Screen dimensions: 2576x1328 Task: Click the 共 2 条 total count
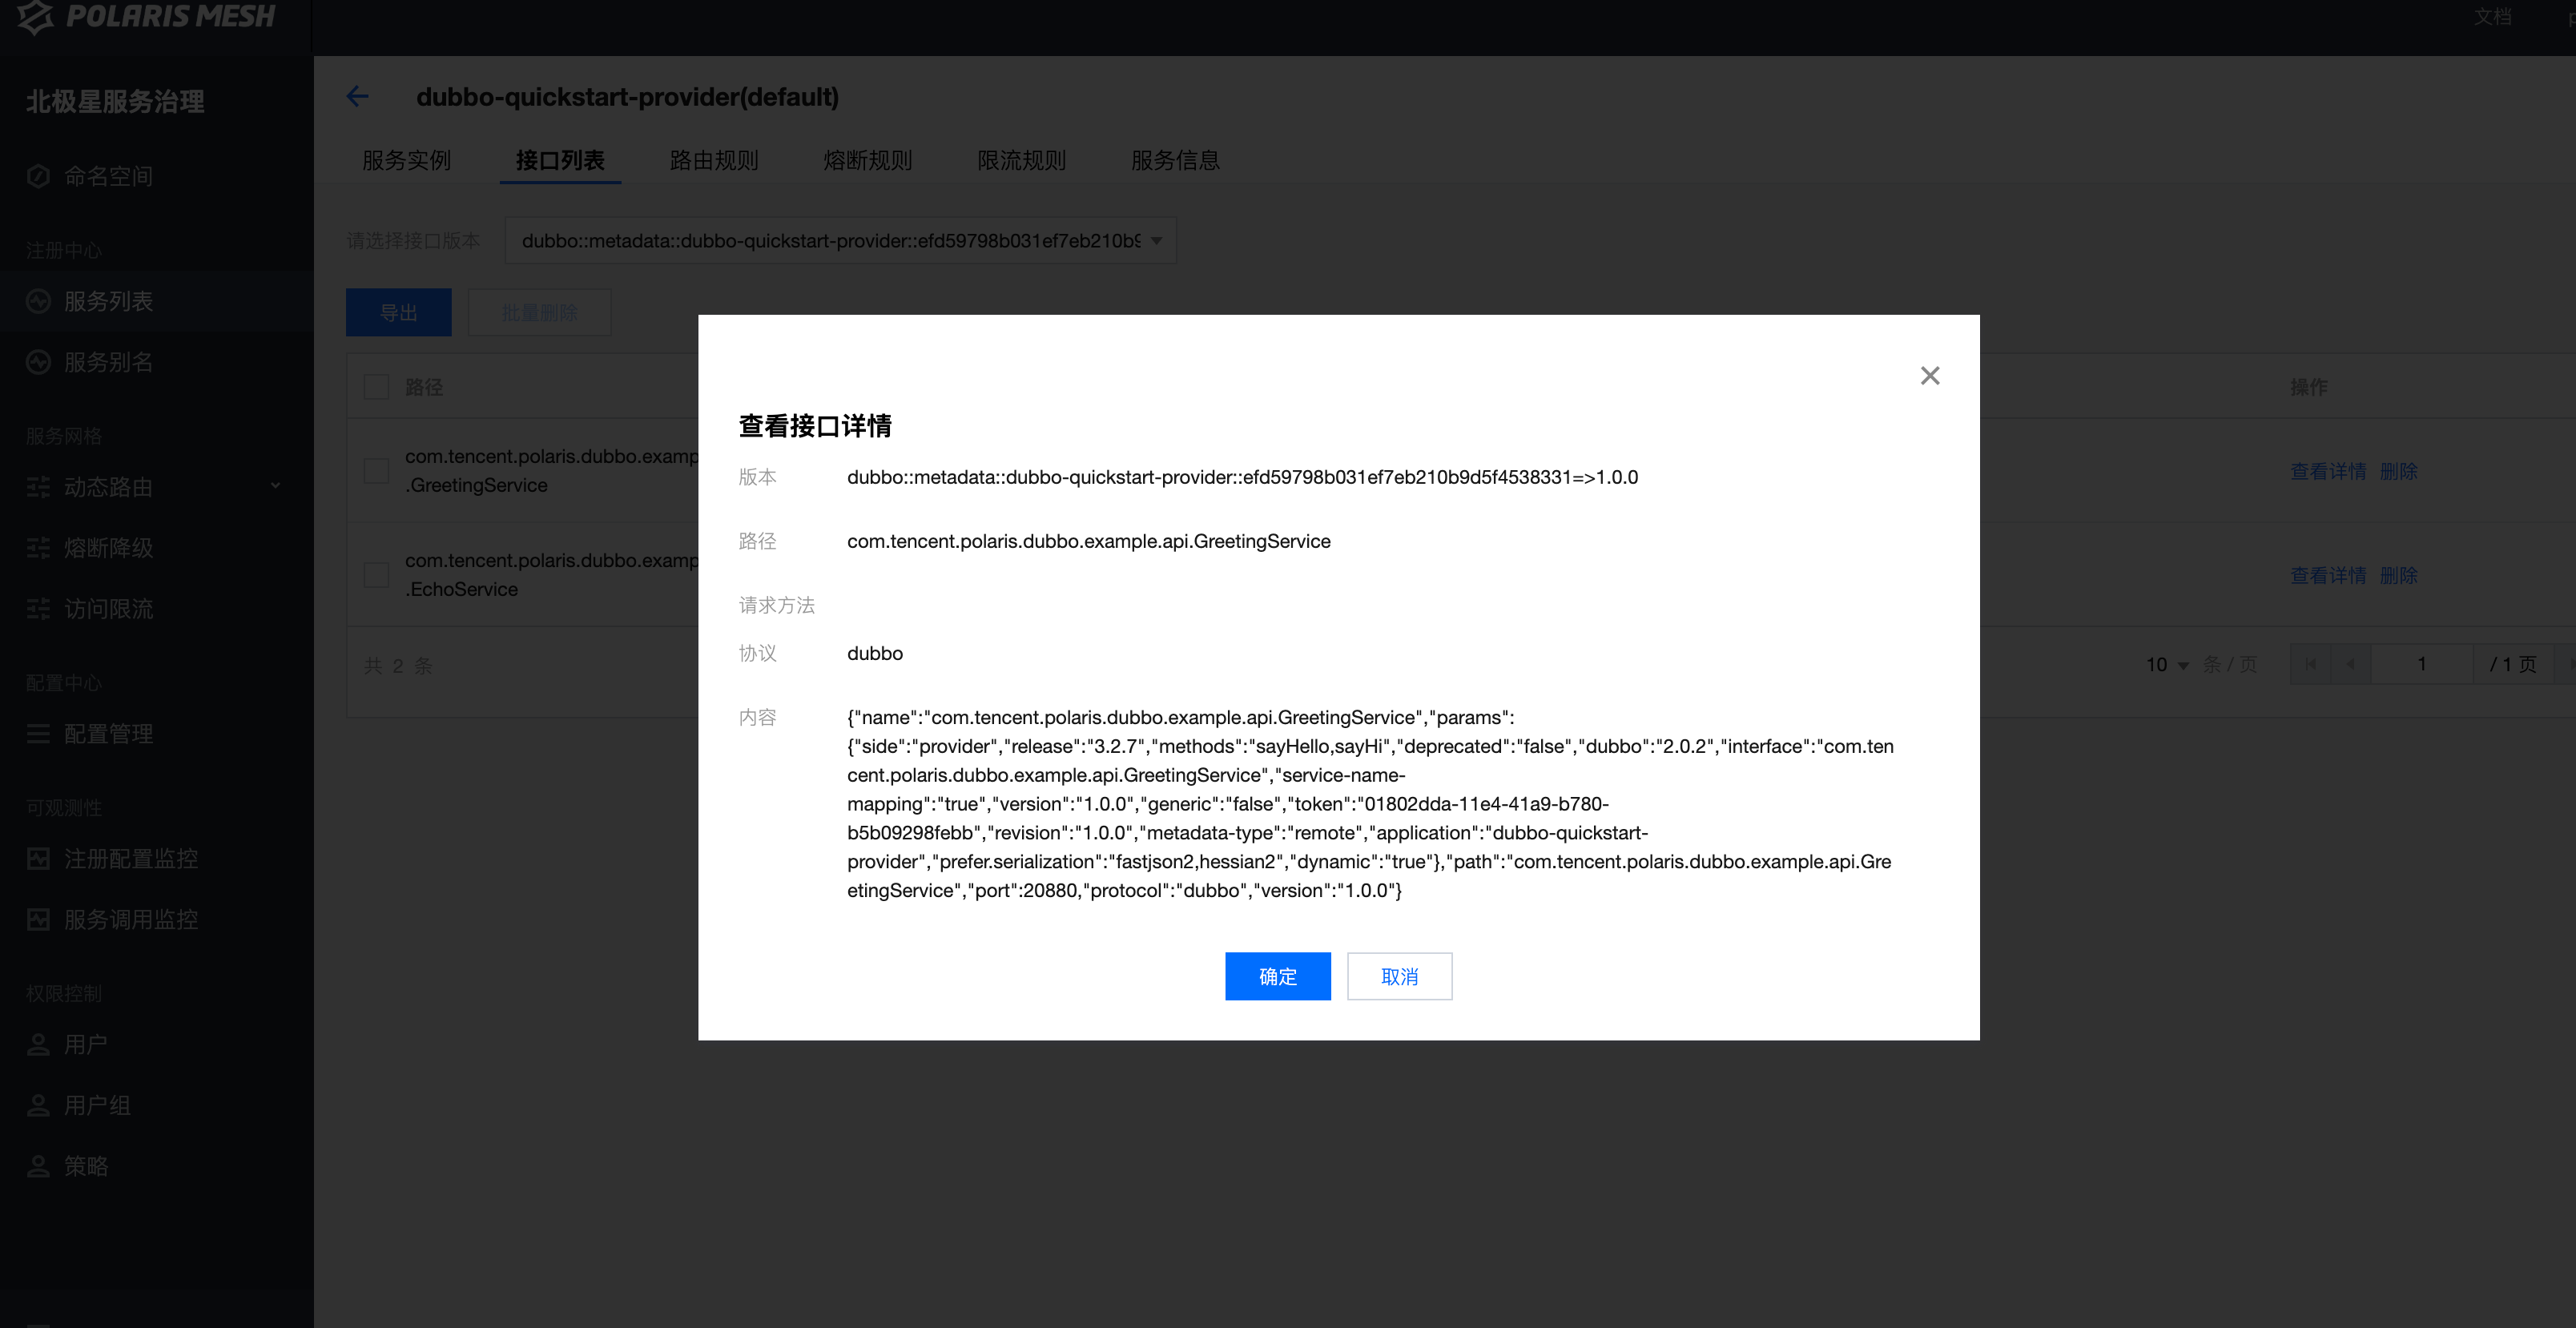398,666
